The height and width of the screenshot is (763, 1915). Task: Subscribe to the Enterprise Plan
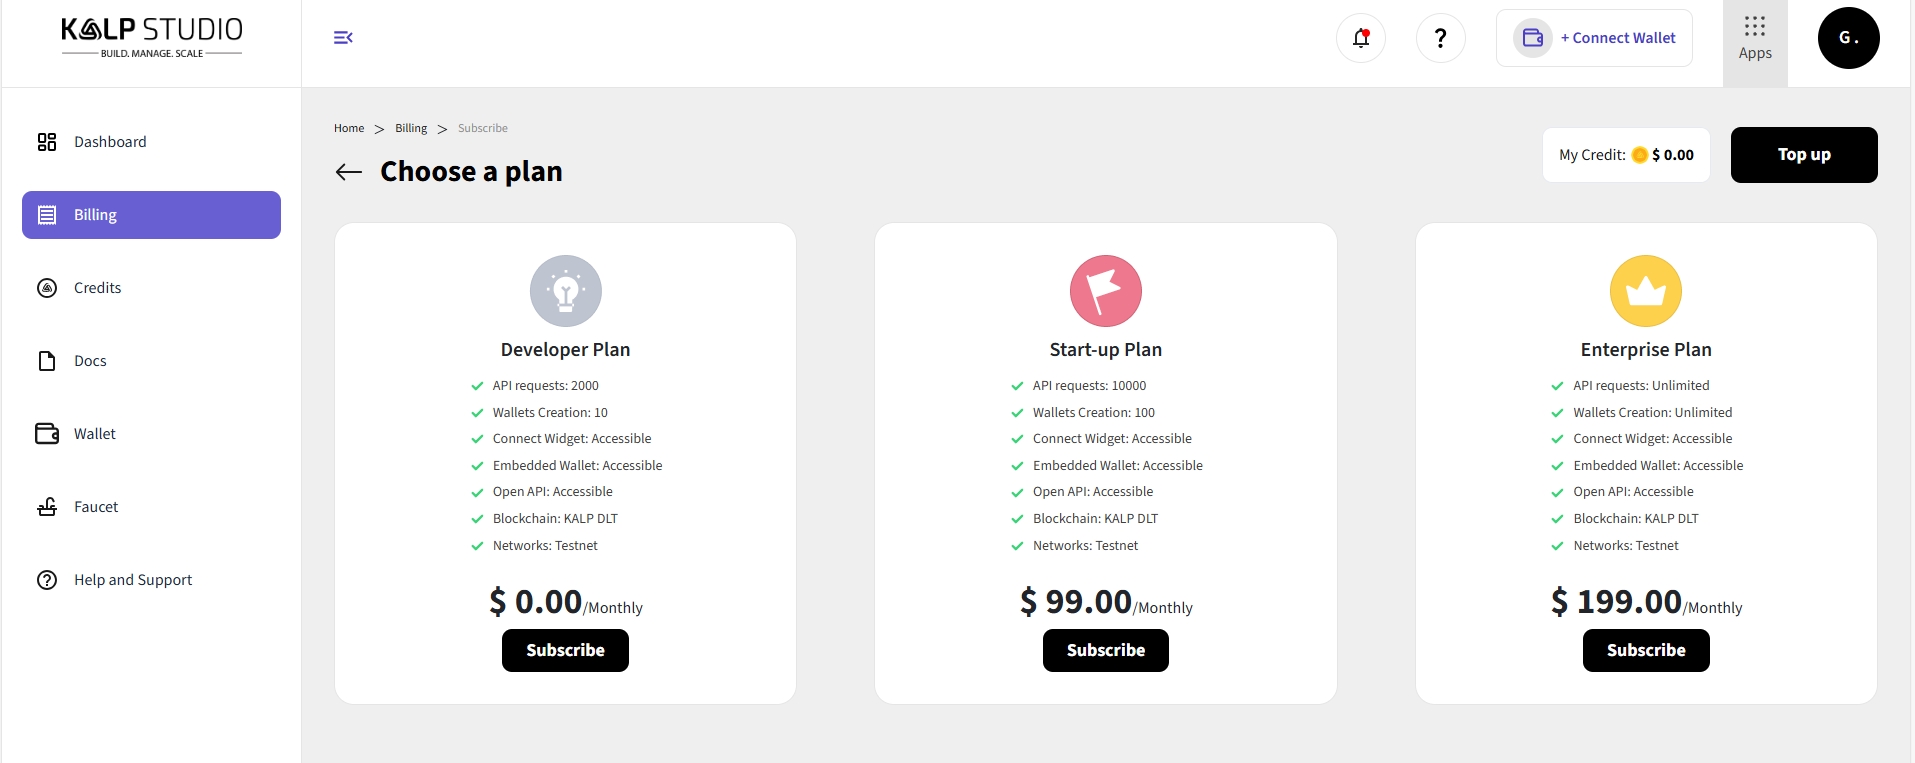tap(1646, 650)
